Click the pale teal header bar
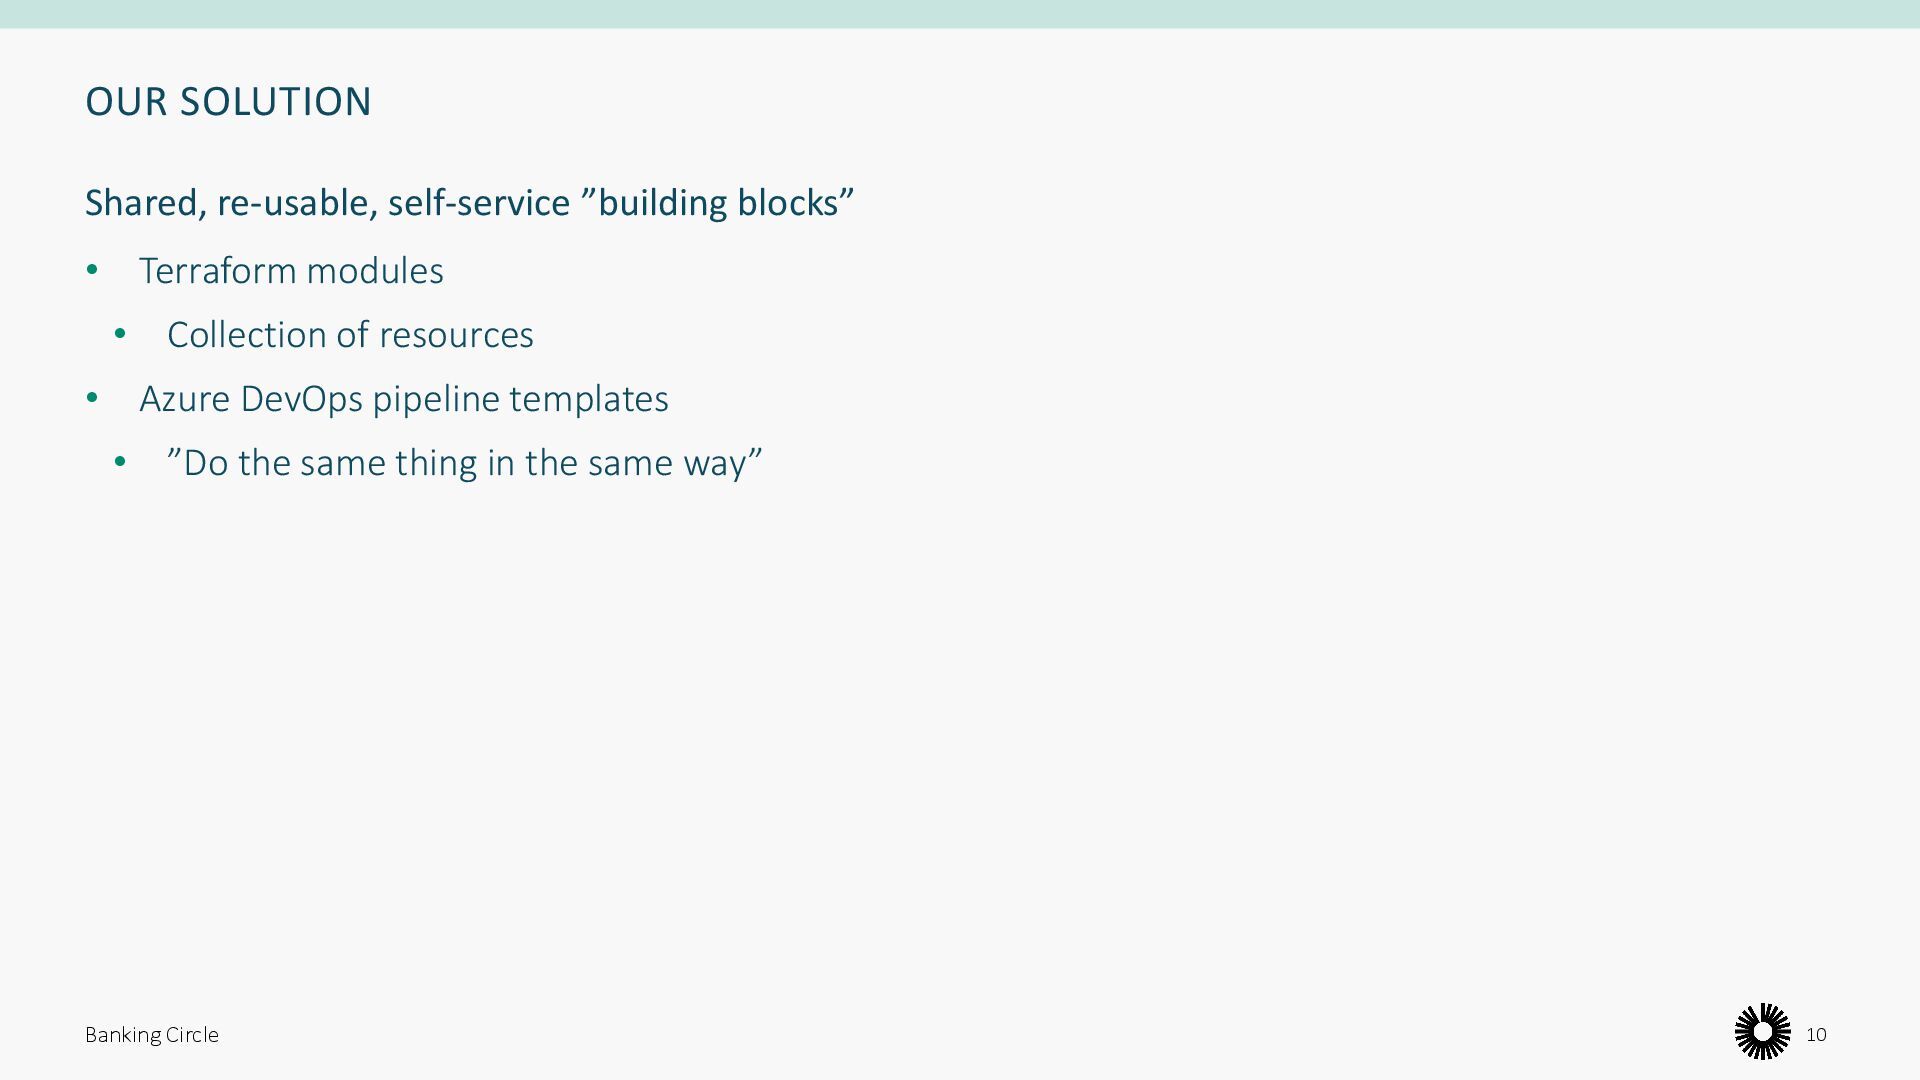The width and height of the screenshot is (1920, 1080). pyautogui.click(x=960, y=14)
